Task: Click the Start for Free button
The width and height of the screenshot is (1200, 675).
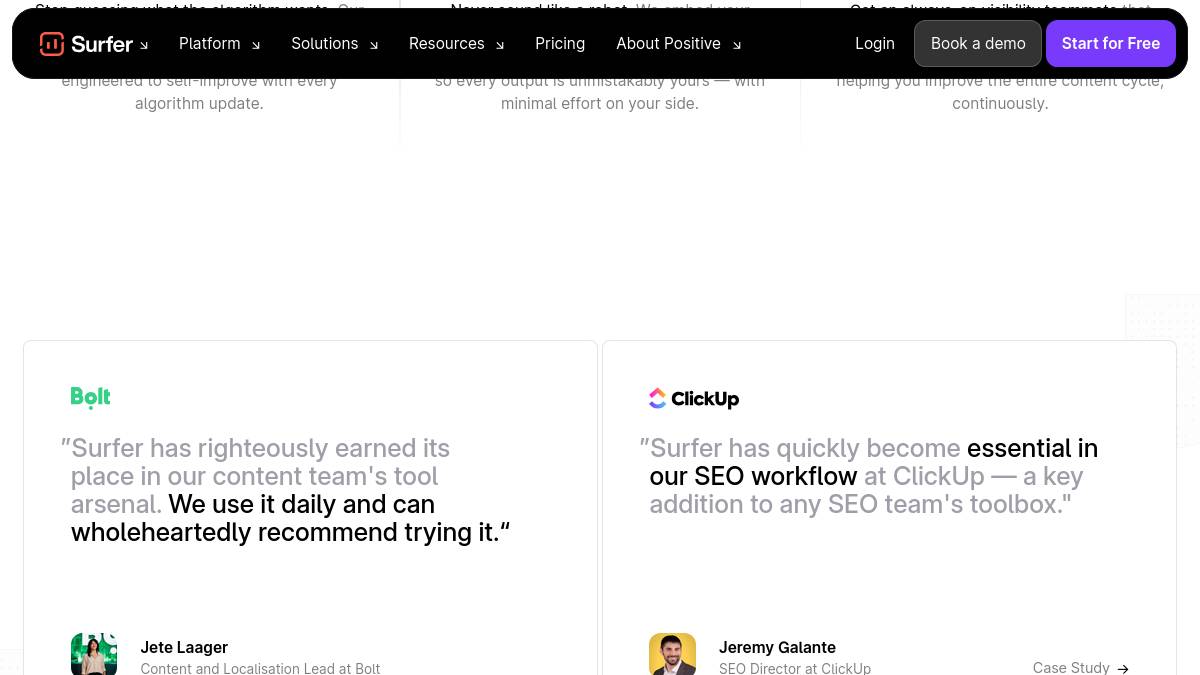Action: coord(1111,44)
